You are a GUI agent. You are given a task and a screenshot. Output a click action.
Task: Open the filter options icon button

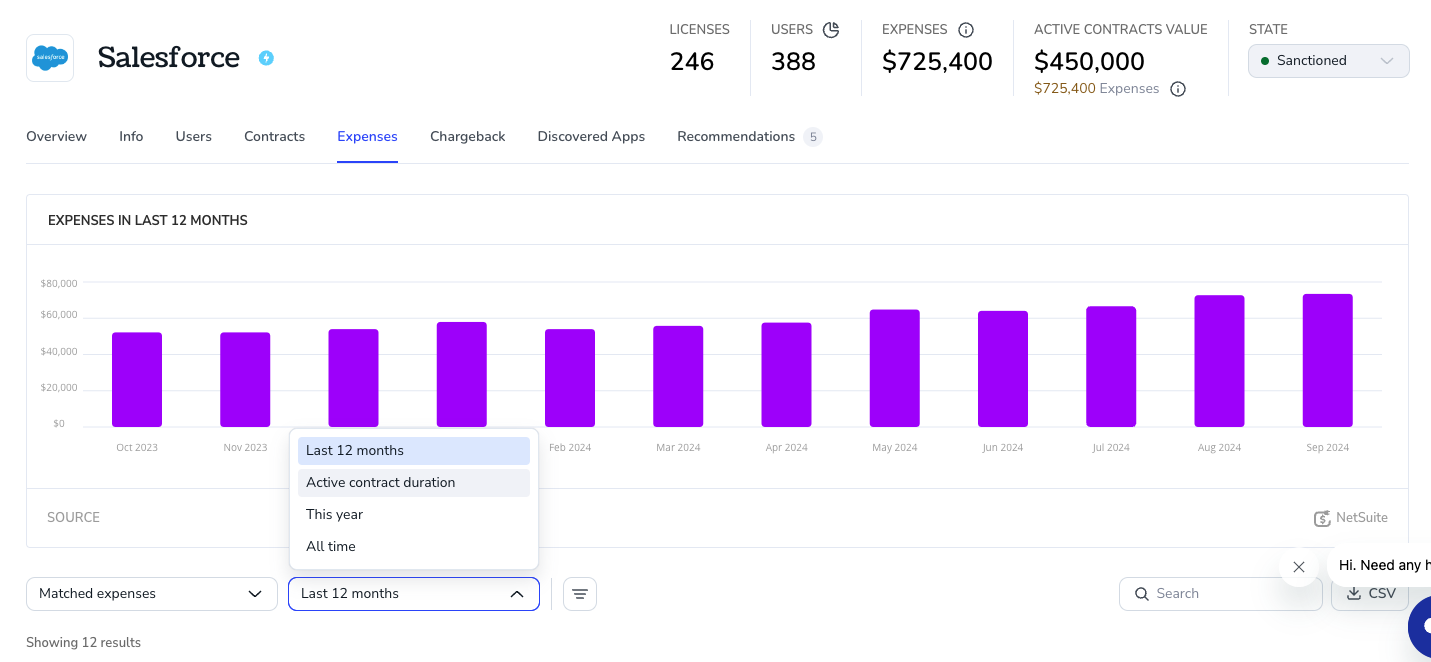click(x=580, y=594)
